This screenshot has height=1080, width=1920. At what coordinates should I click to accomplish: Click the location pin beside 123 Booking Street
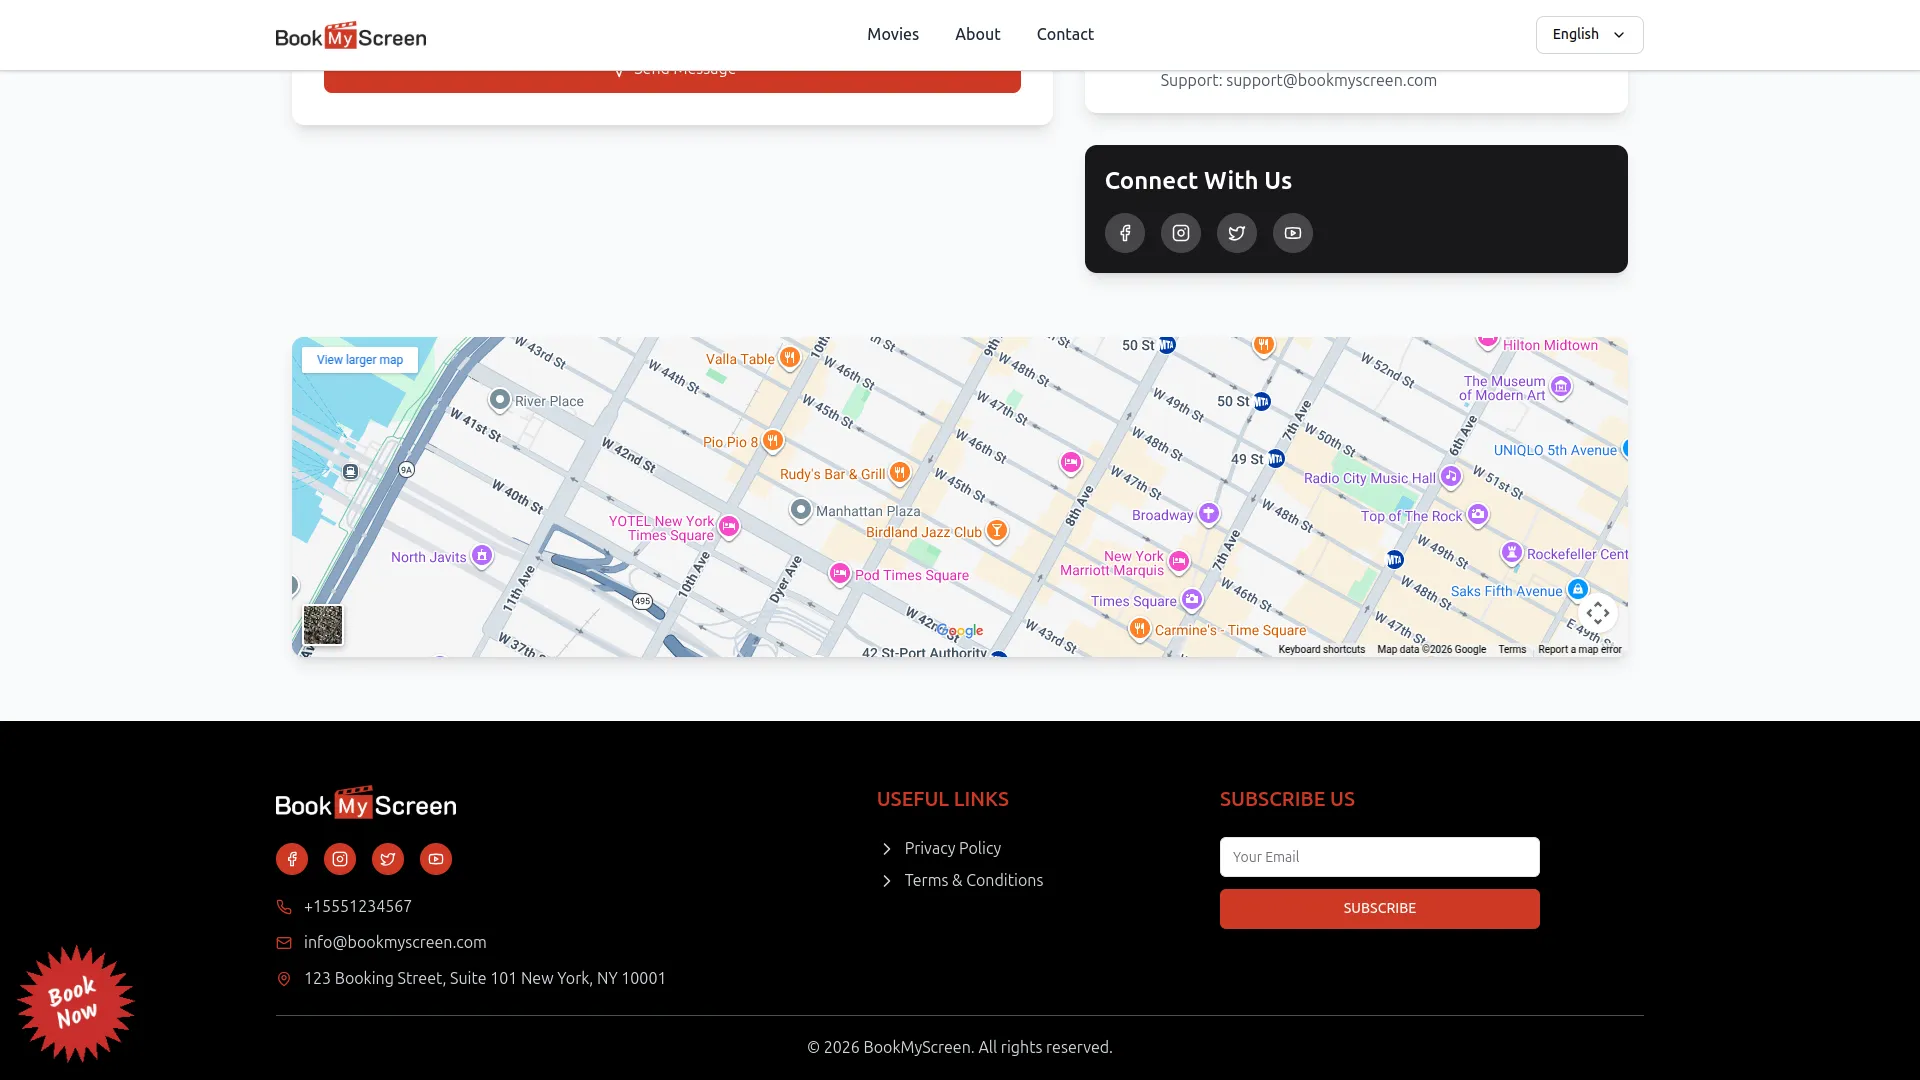point(284,979)
